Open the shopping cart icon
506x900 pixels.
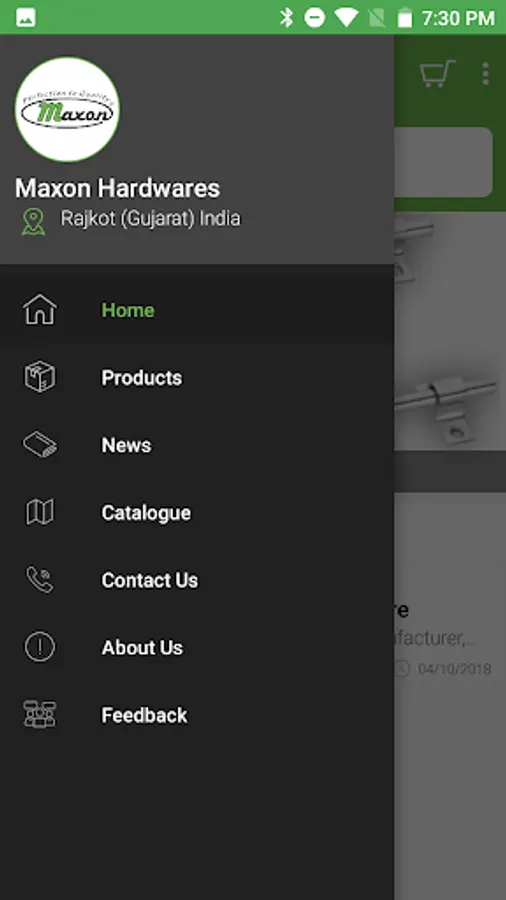coord(437,73)
